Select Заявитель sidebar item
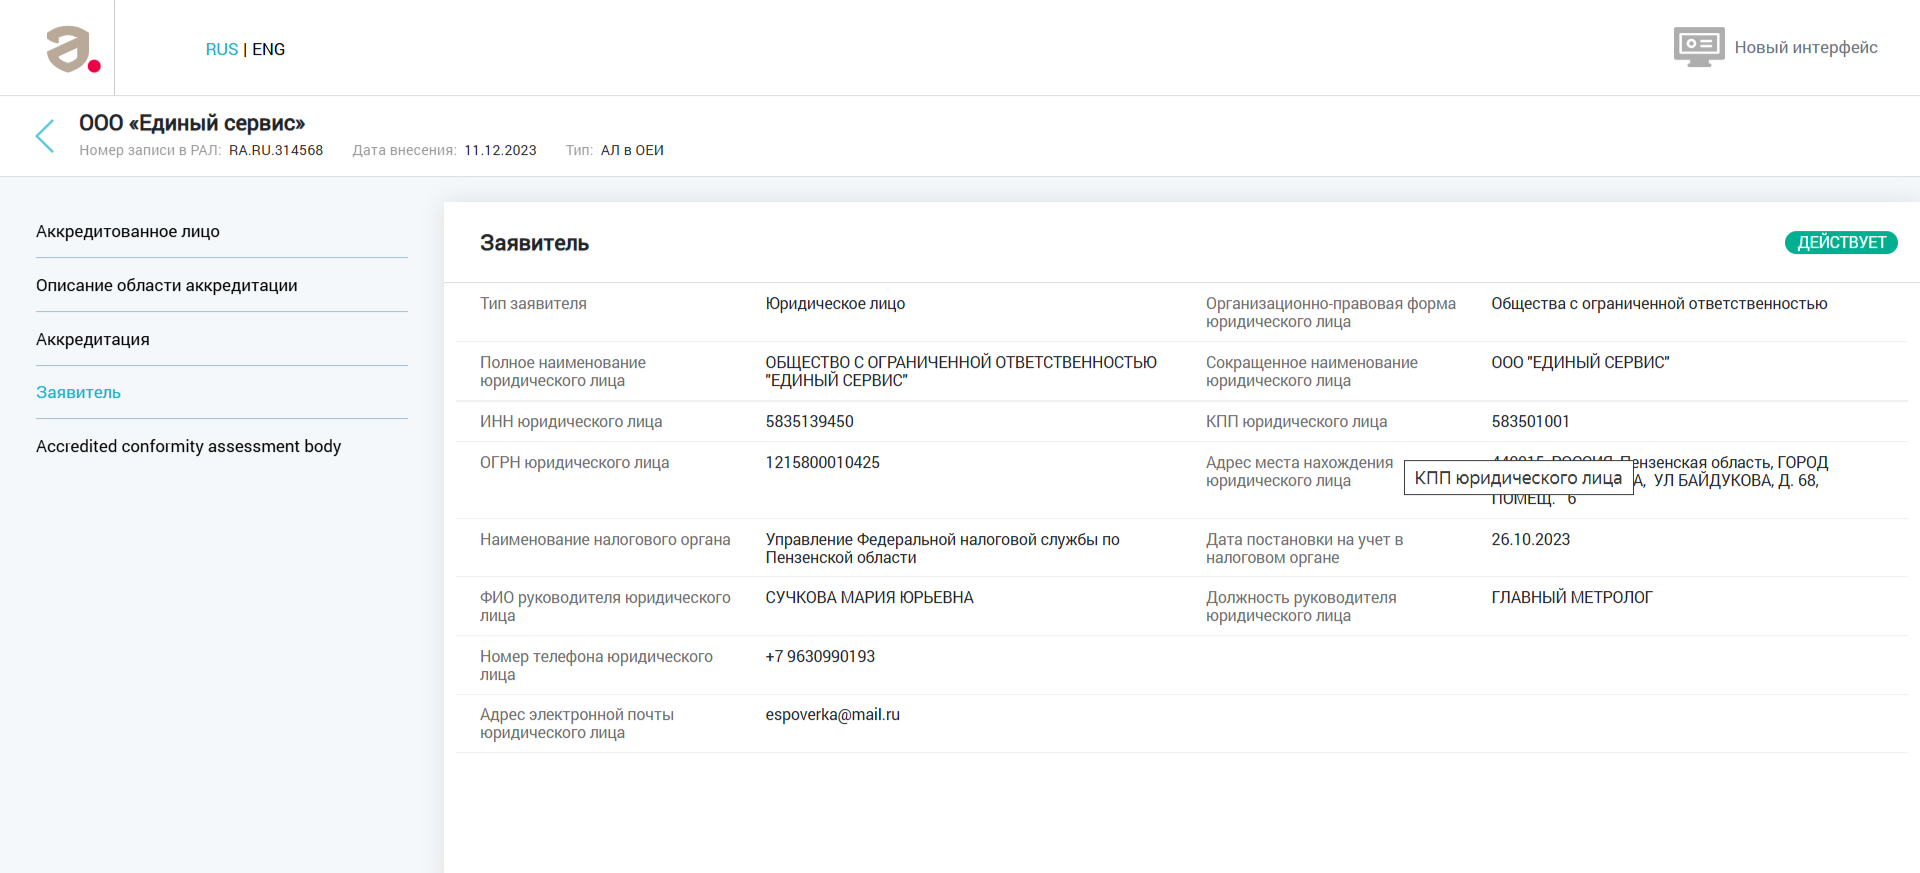1920x873 pixels. pyautogui.click(x=78, y=392)
